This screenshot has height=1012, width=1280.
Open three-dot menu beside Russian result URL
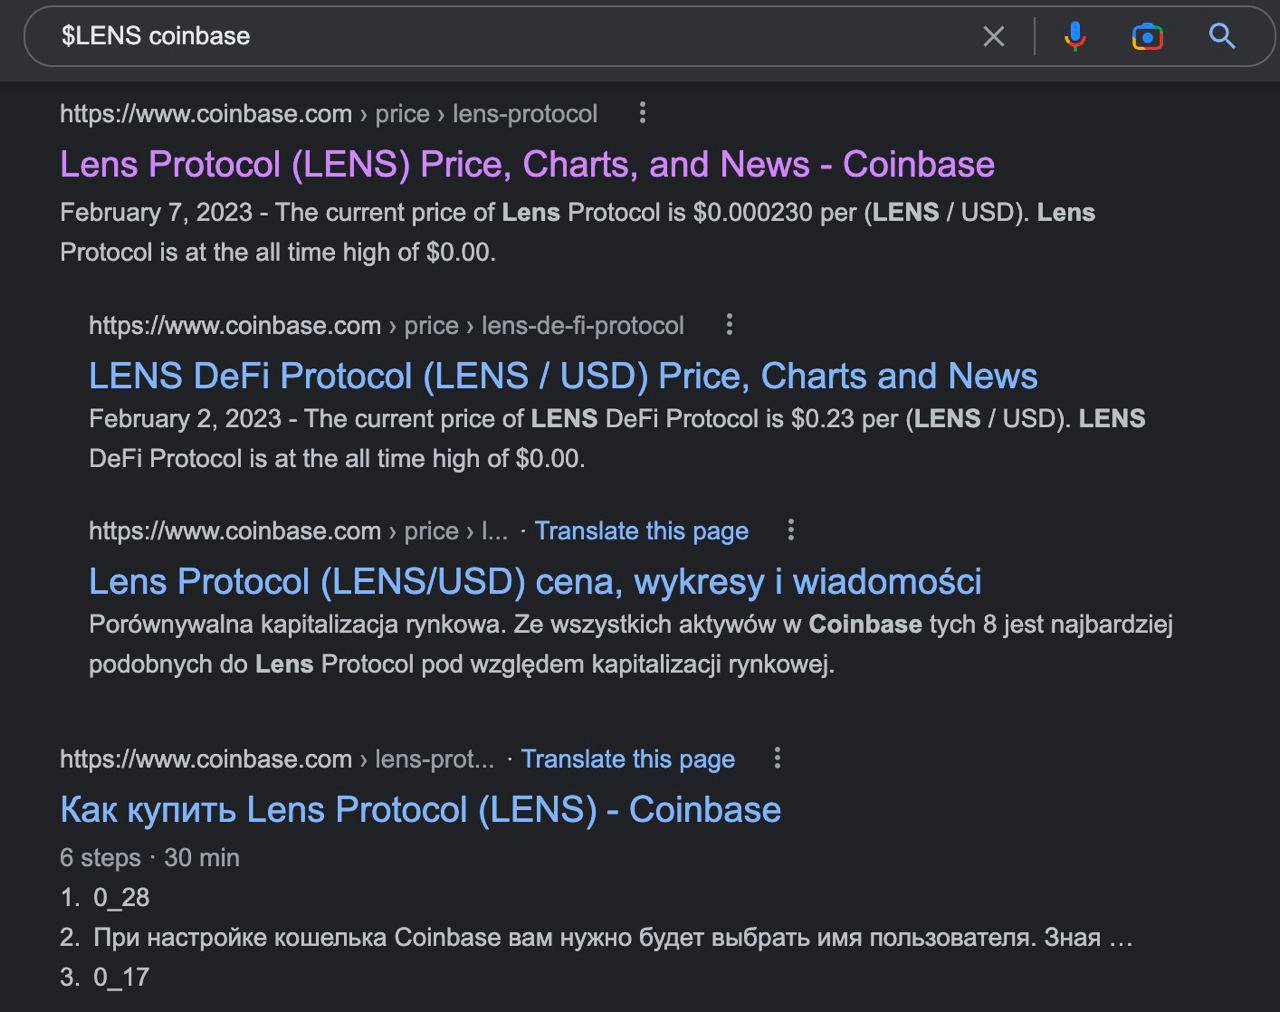(776, 758)
